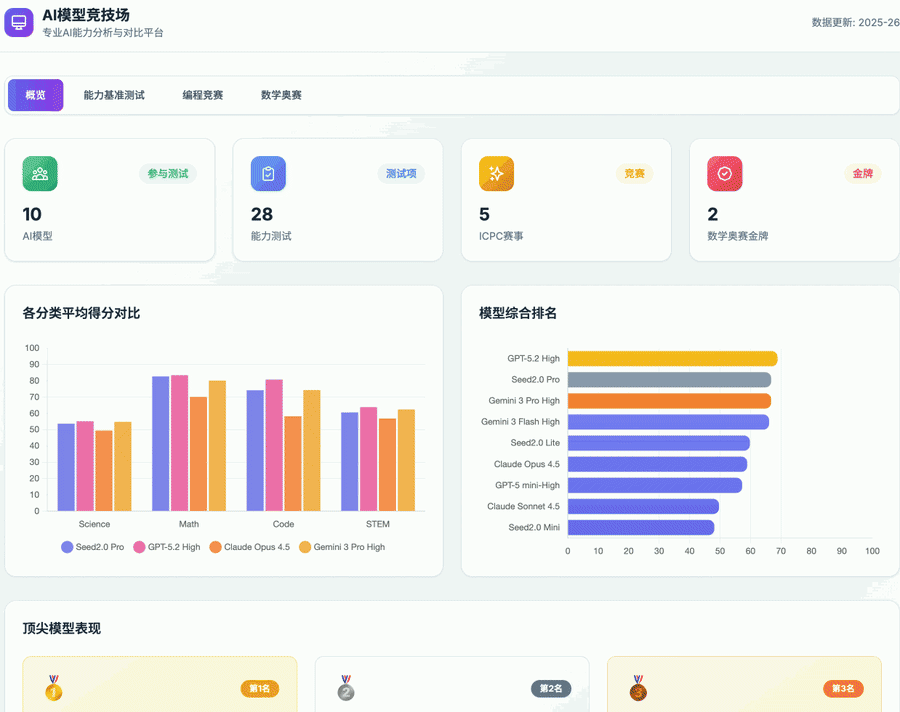Switch to the 编程竞赛 tab
The image size is (900, 712).
201,95
